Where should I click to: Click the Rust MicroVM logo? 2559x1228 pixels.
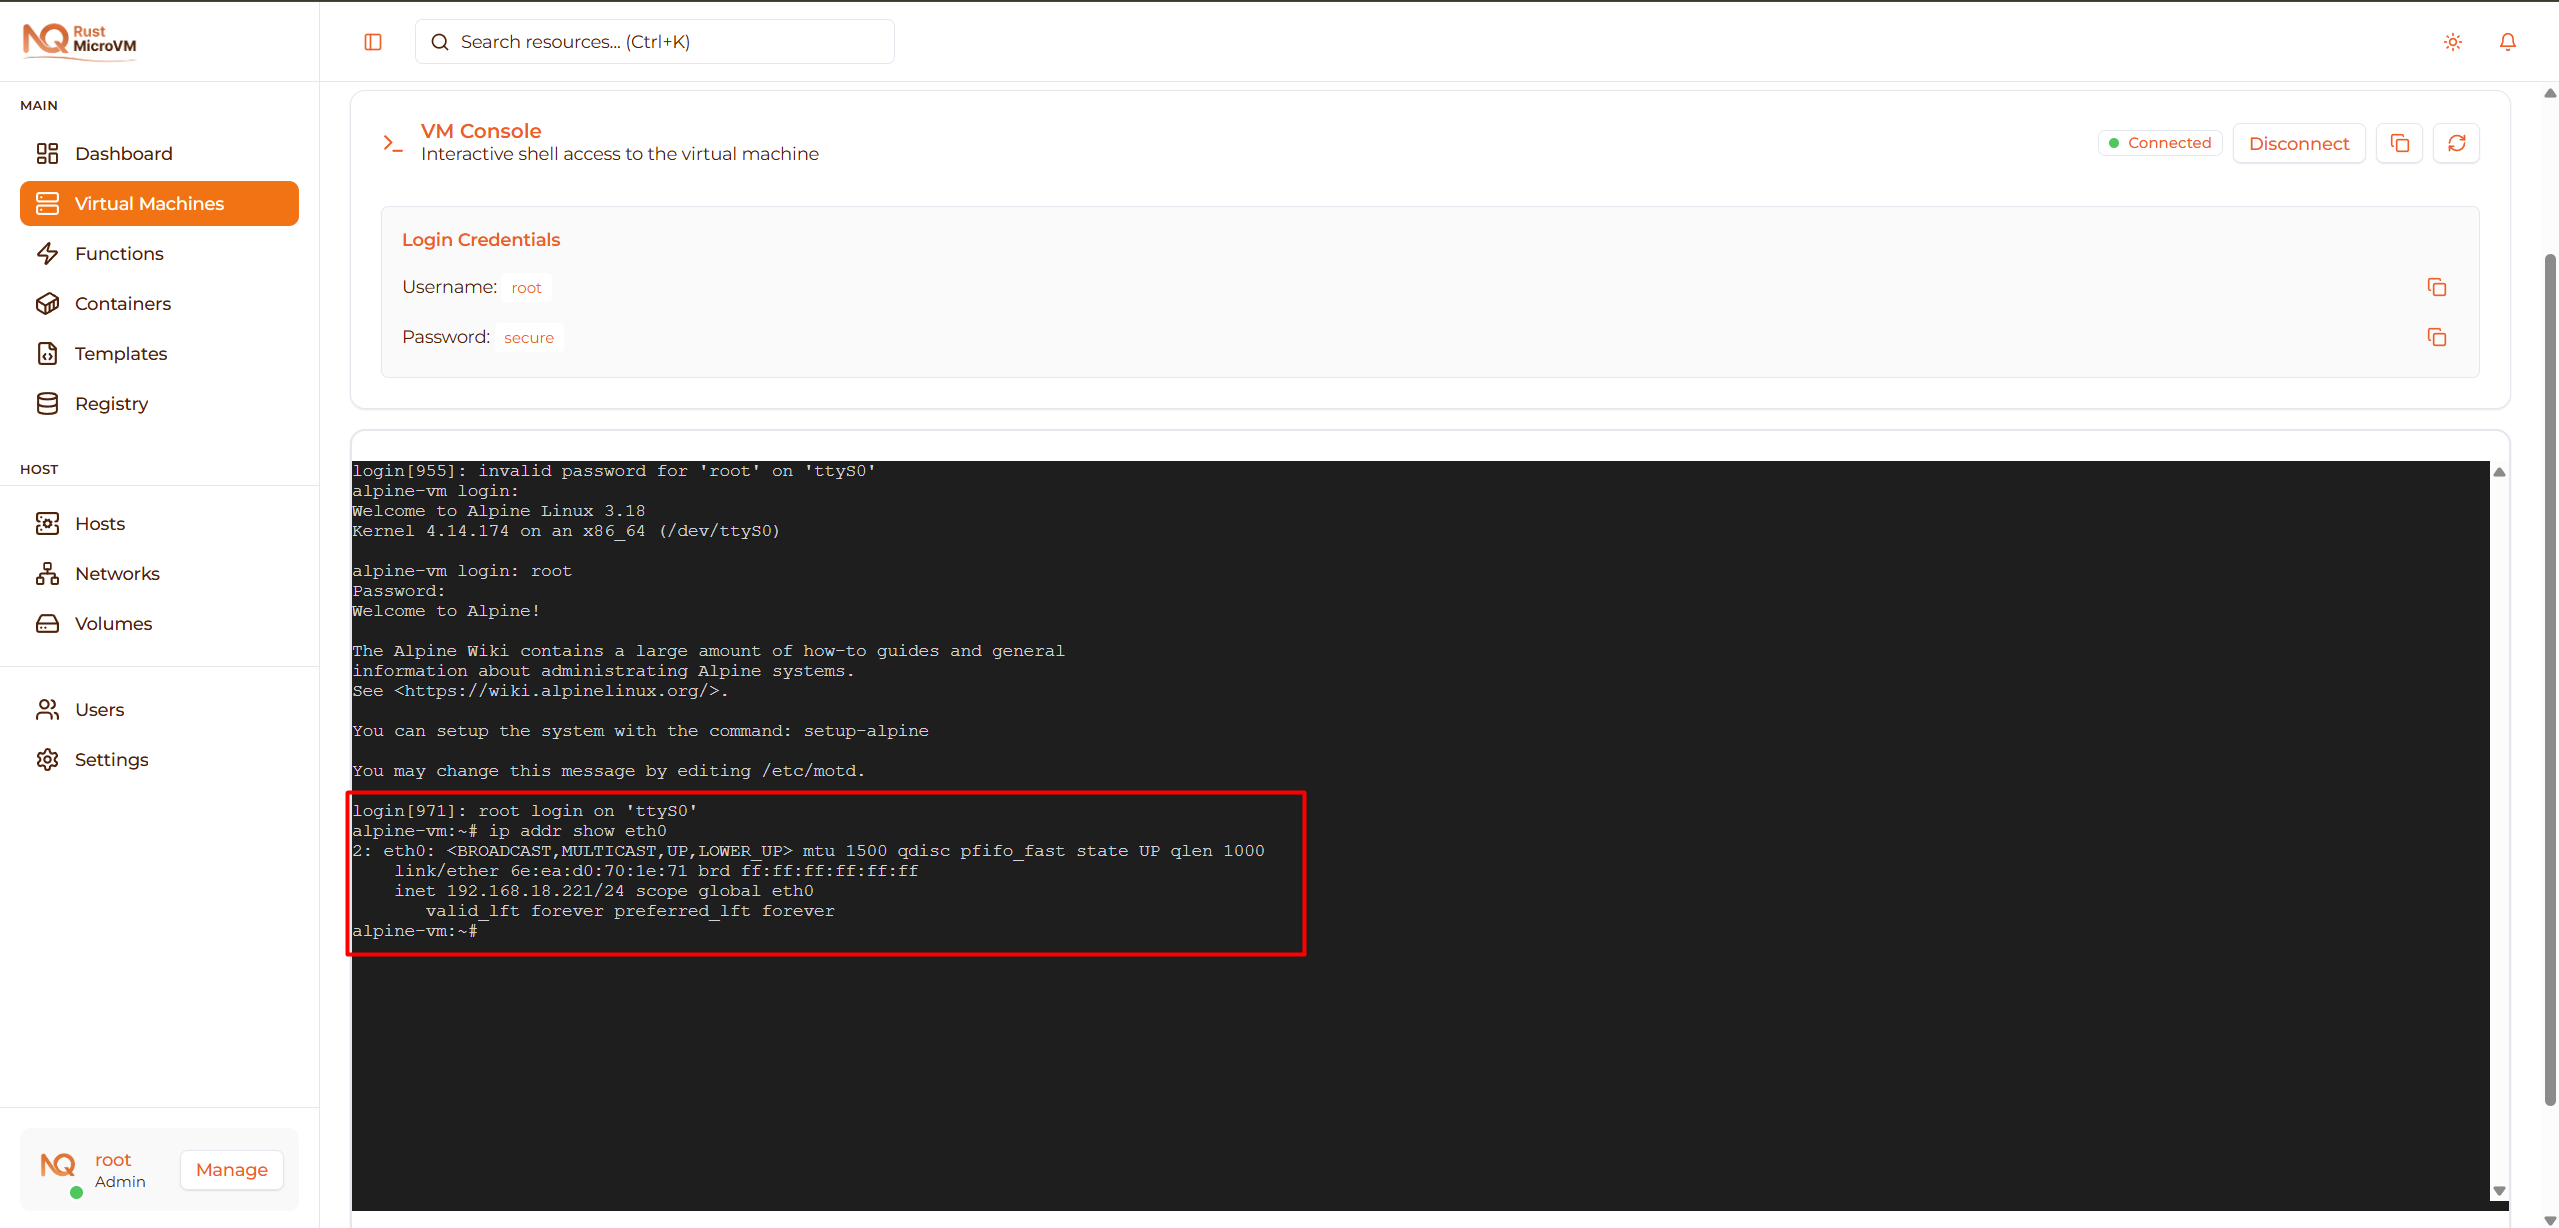click(x=79, y=40)
